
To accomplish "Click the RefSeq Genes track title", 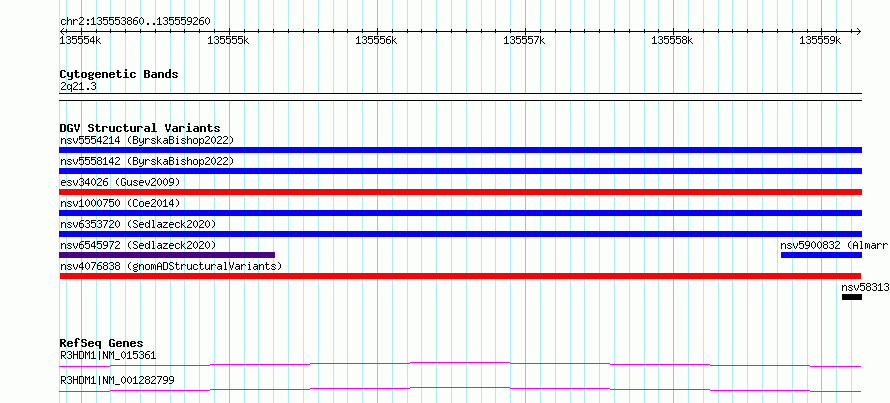I will (x=101, y=343).
